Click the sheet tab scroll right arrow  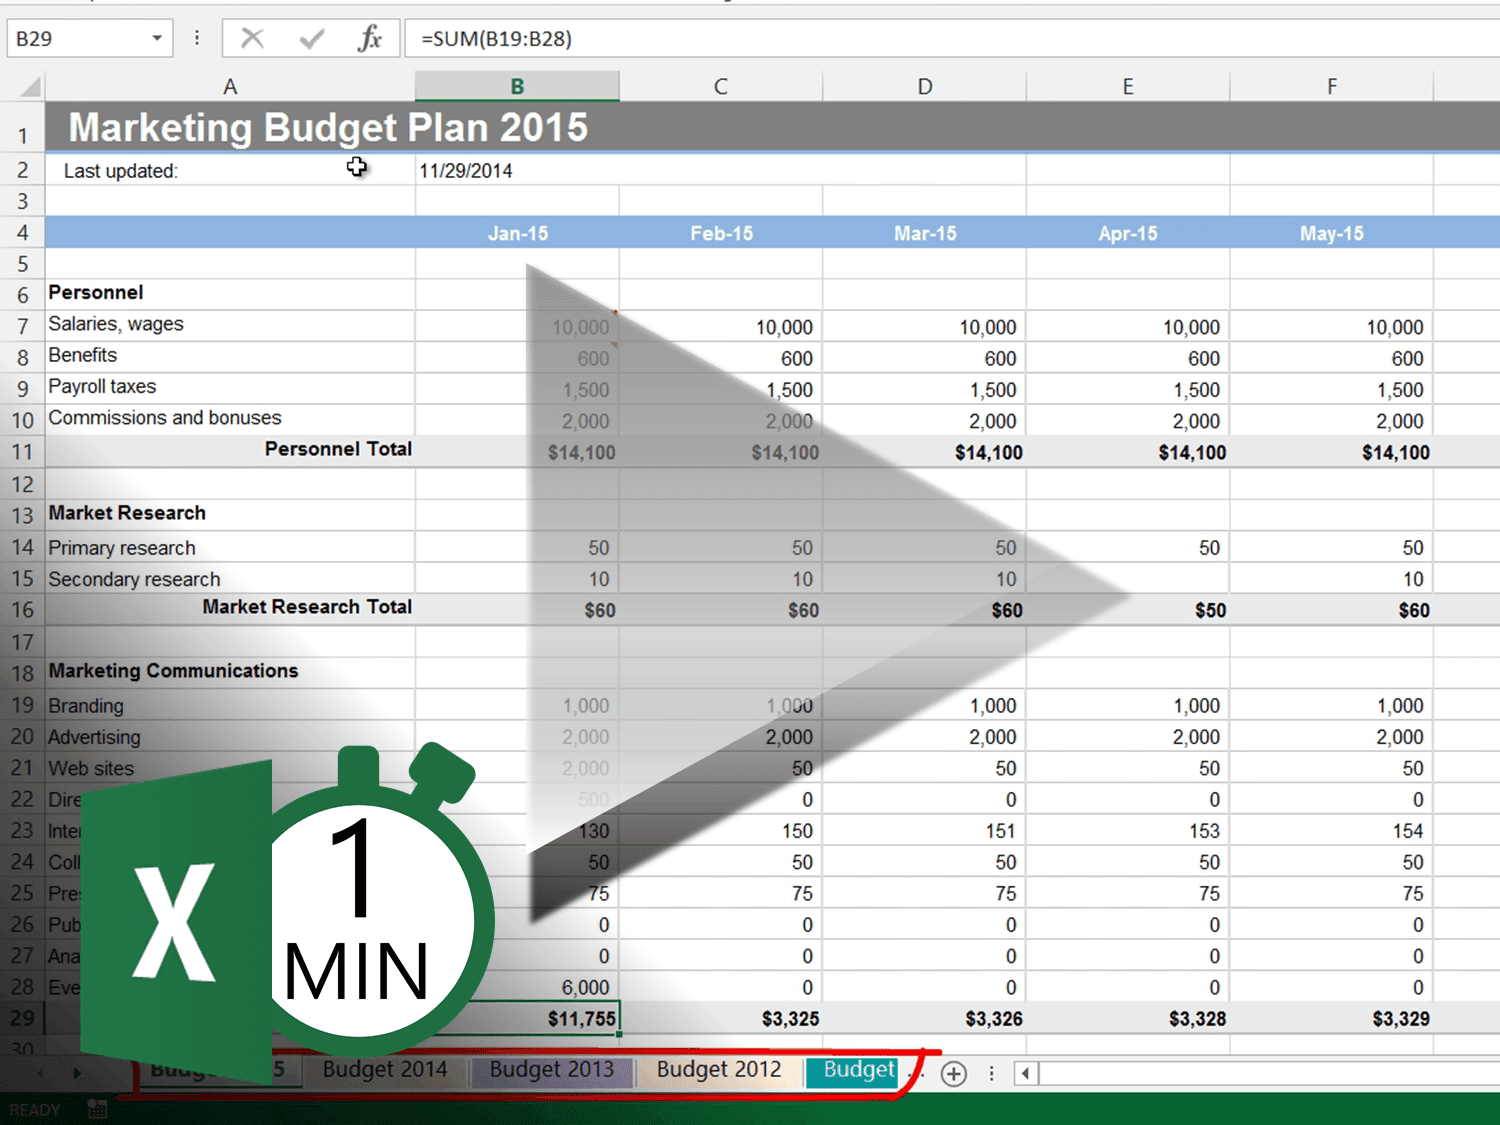[77, 1073]
